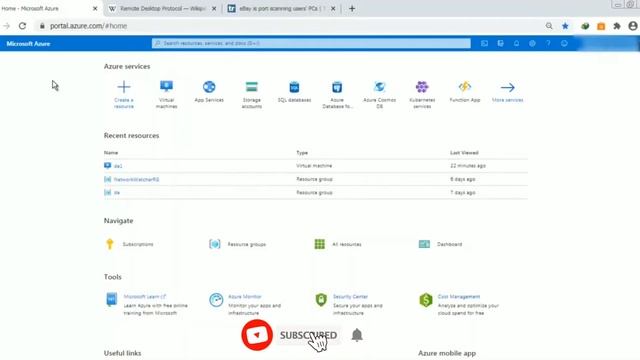The height and width of the screenshot is (360, 640).
Task: Open the Dashboard navigate link
Action: pos(449,244)
